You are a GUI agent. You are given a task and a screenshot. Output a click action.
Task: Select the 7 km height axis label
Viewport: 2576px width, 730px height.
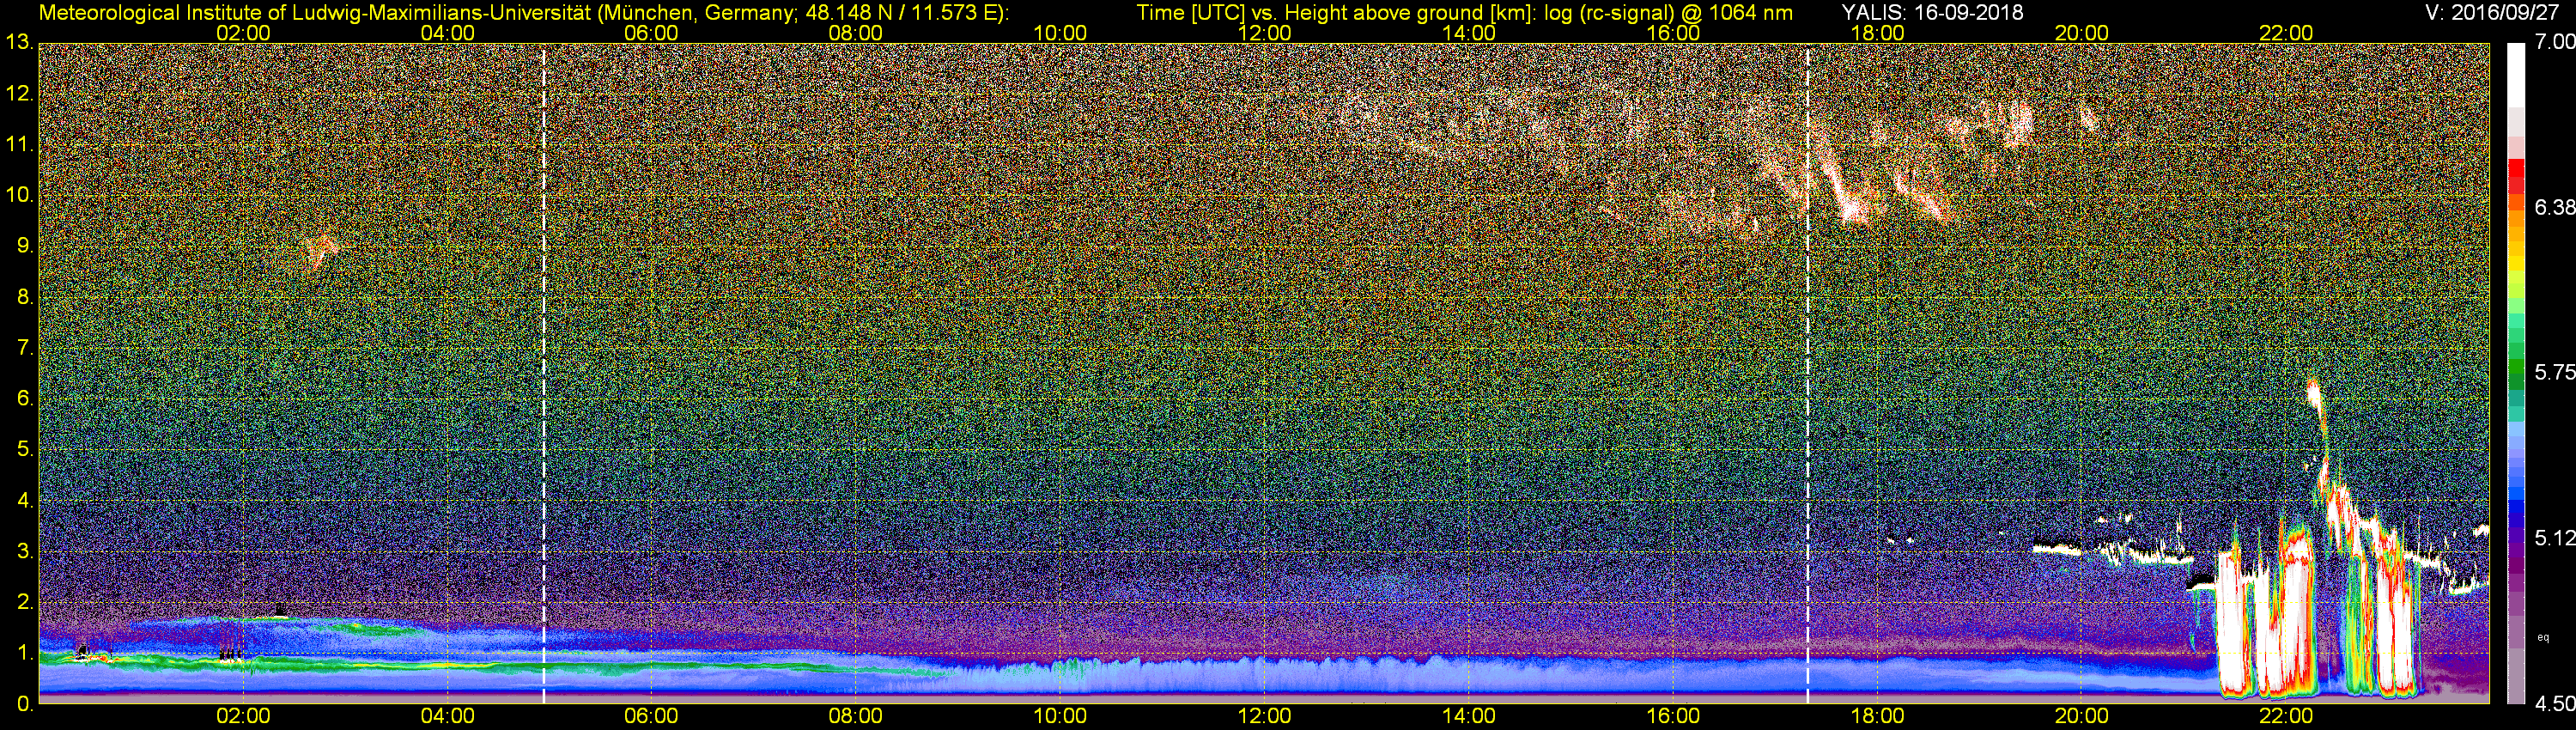click(x=24, y=348)
